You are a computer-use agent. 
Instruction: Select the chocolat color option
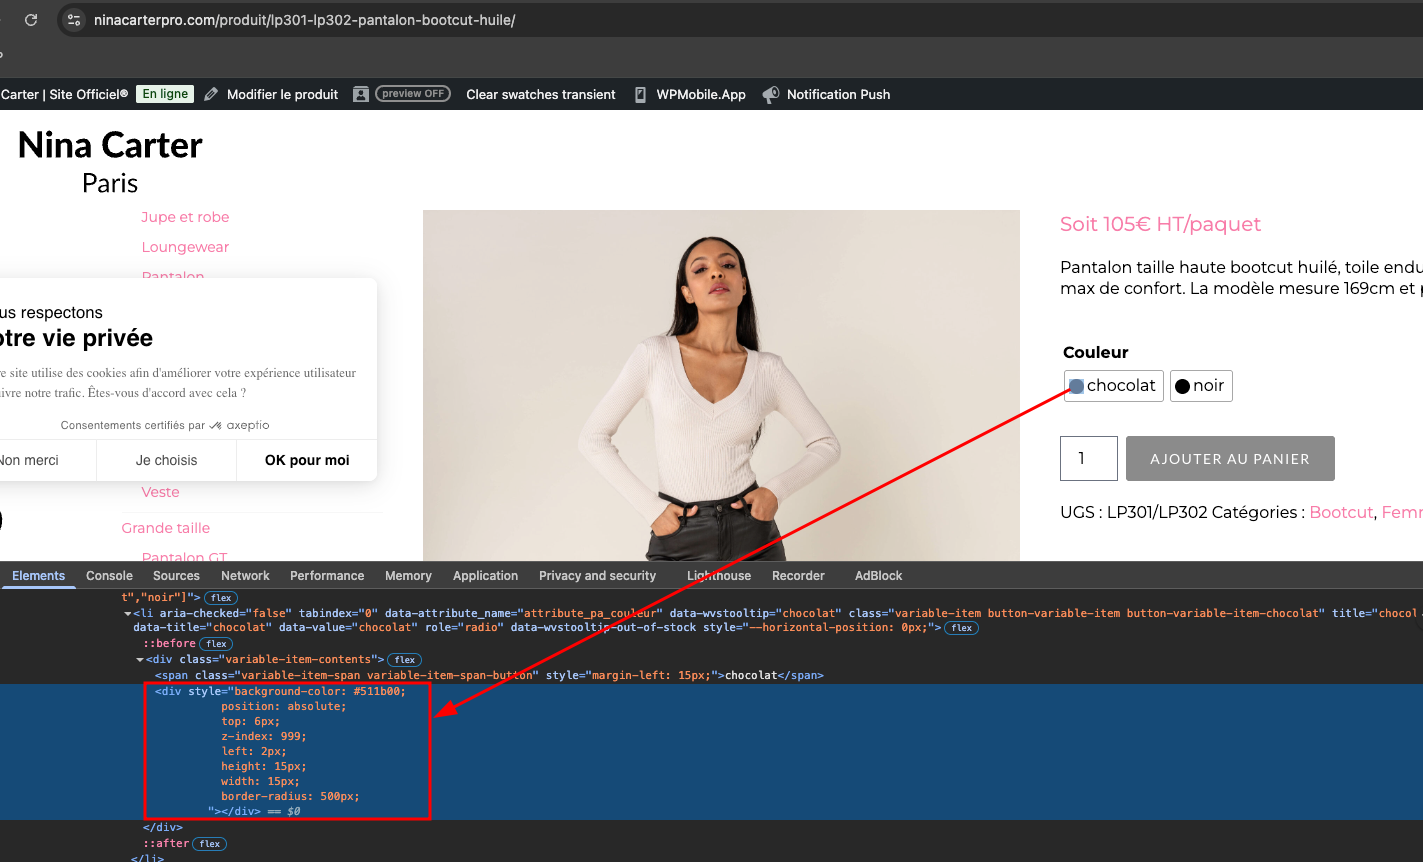click(1114, 386)
